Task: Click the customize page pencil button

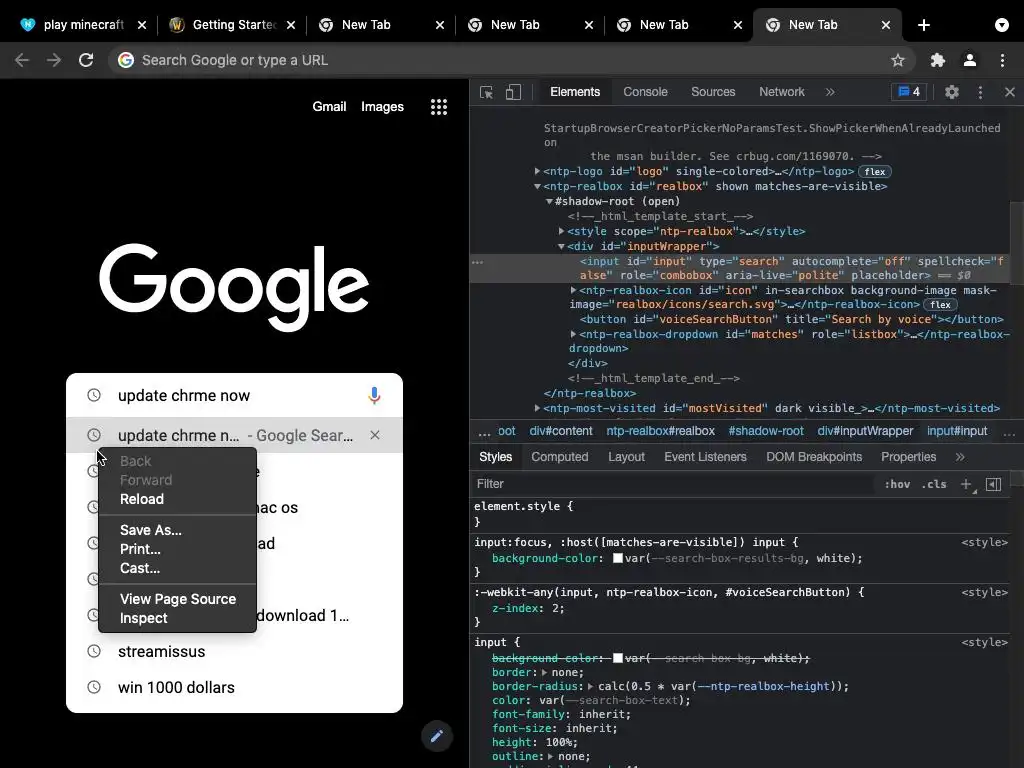Action: [x=436, y=736]
